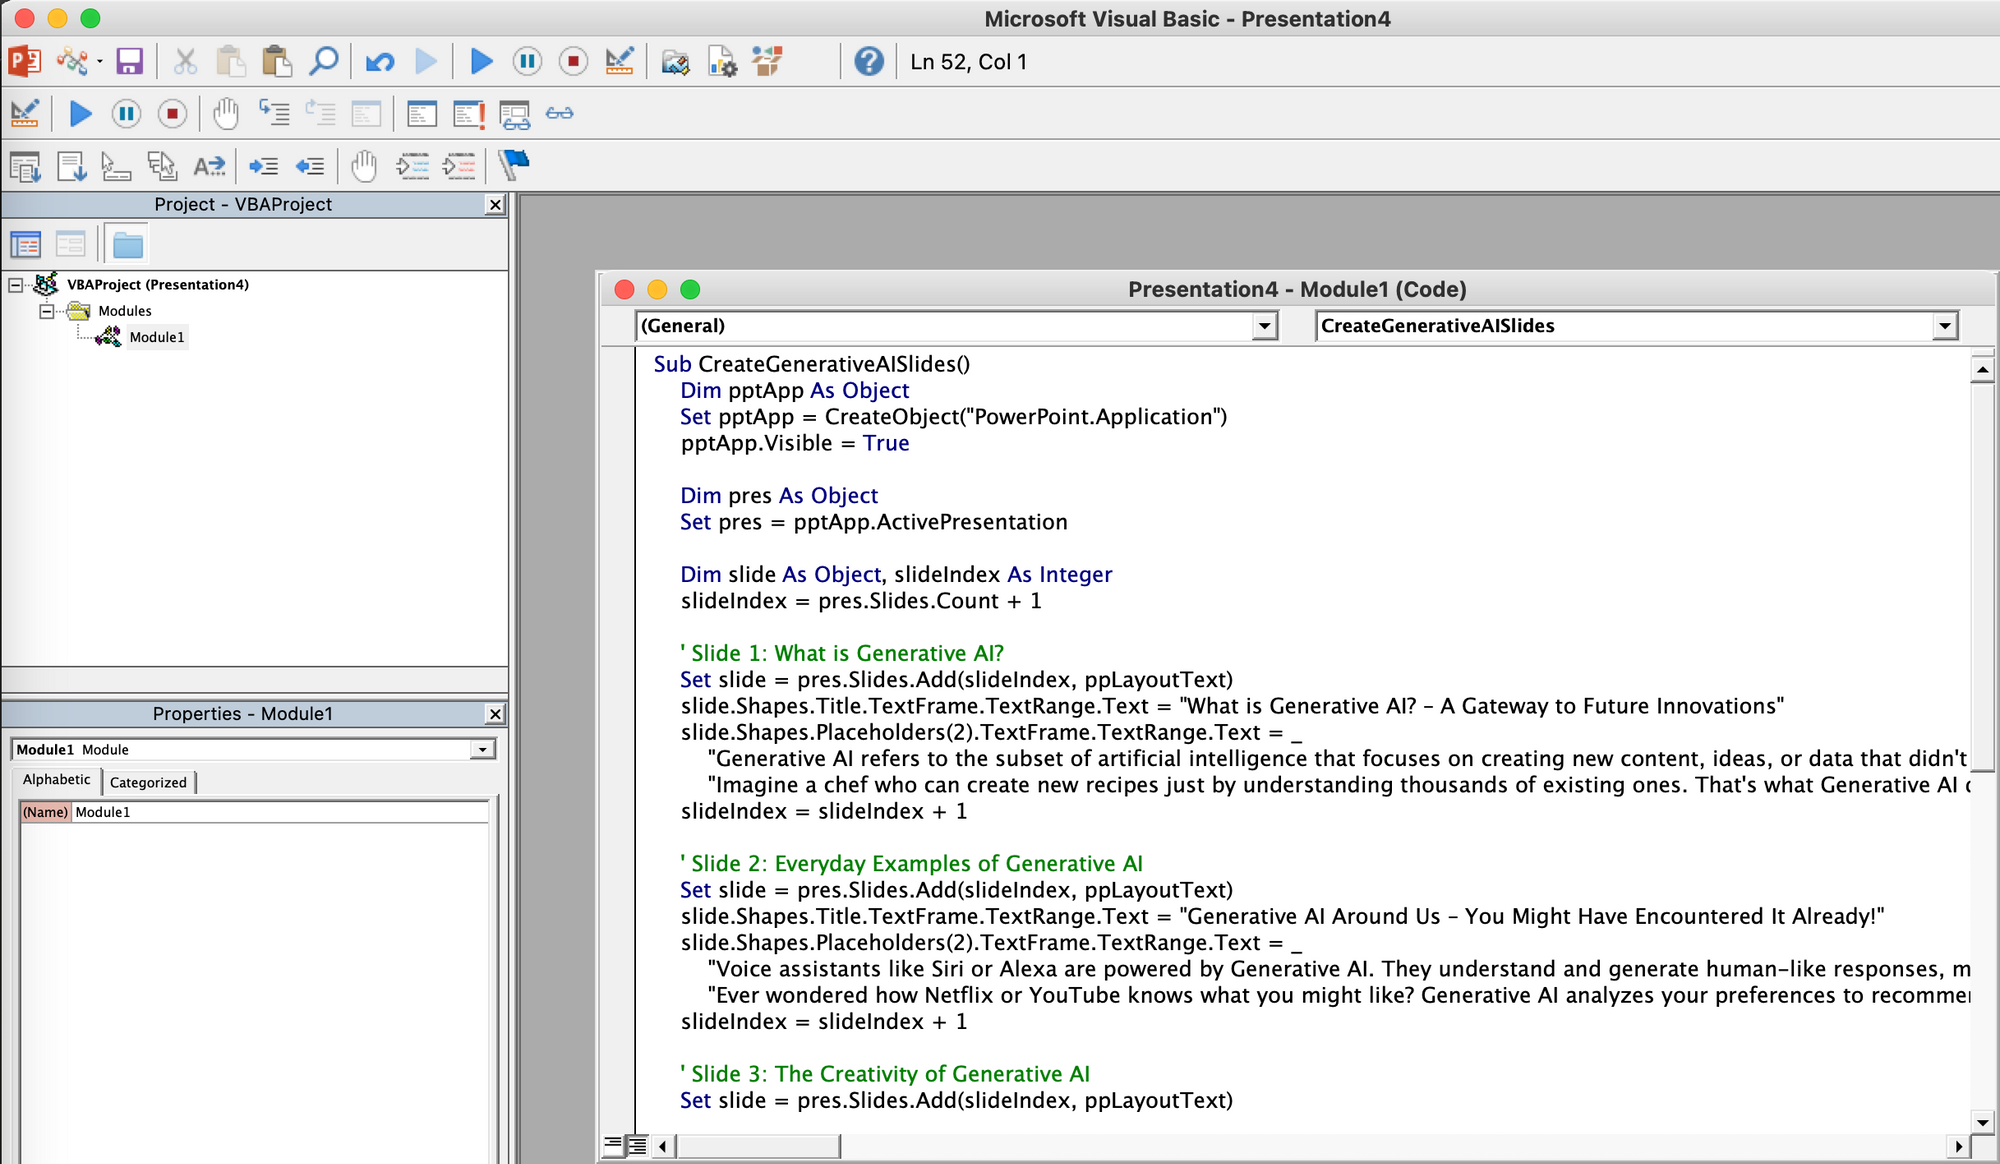The width and height of the screenshot is (2000, 1164).
Task: Toggle a bookmark with the blue flag icon
Action: pyautogui.click(x=514, y=164)
